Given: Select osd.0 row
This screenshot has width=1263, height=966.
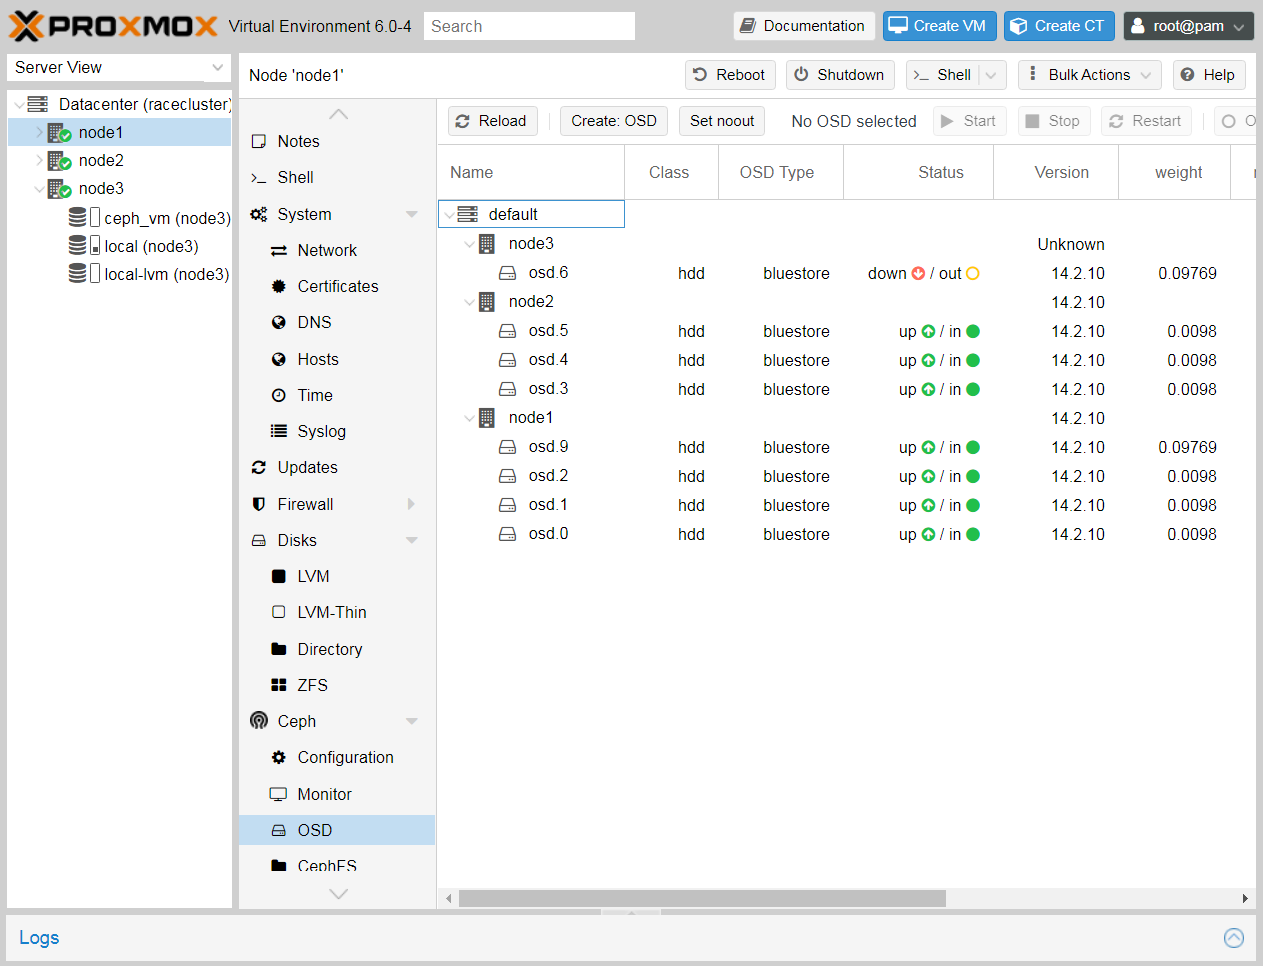Looking at the screenshot, I should (846, 534).
